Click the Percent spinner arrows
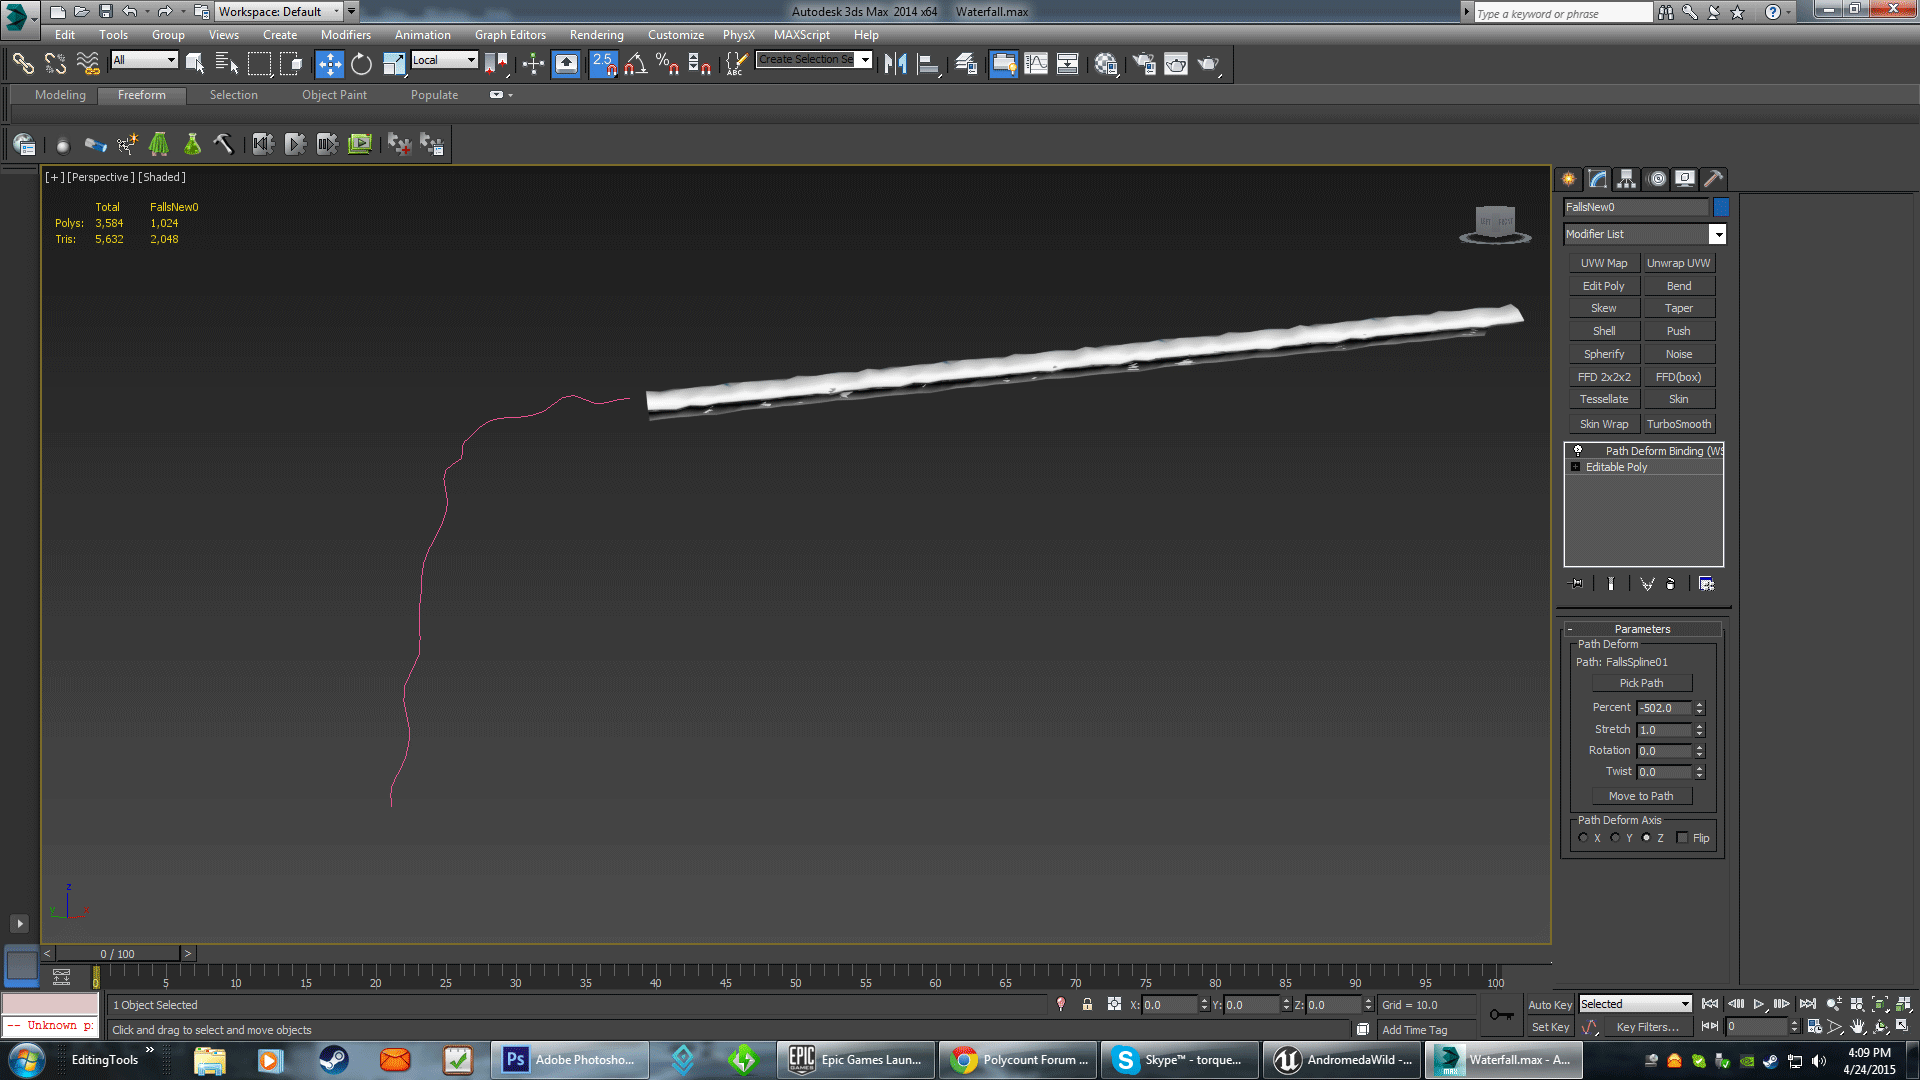This screenshot has width=1920, height=1080. coord(1699,708)
